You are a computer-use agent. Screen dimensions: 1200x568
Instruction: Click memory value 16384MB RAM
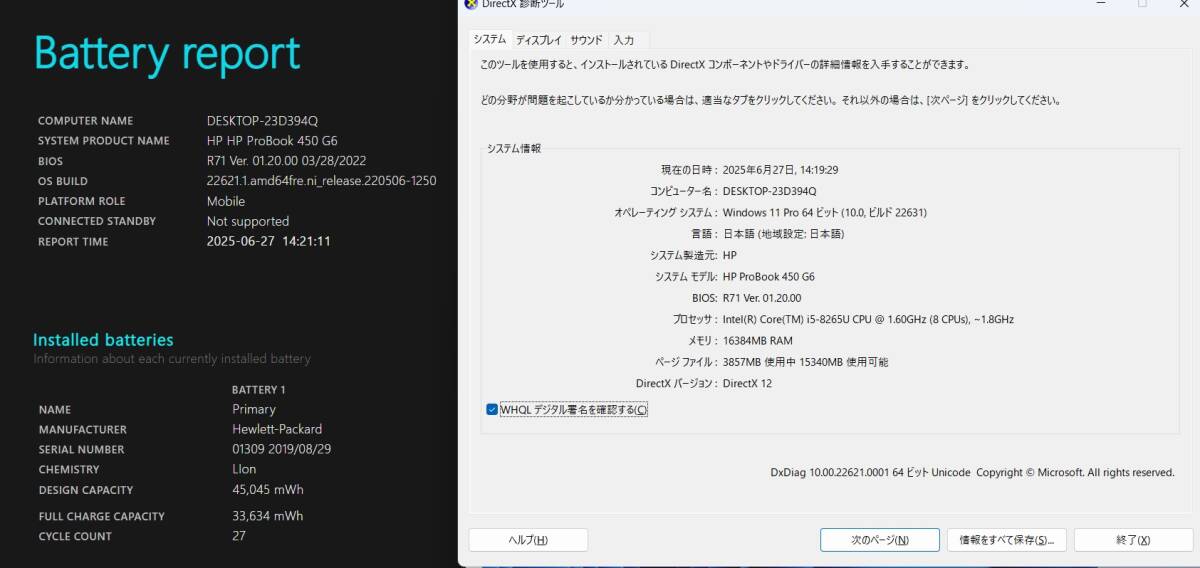click(x=757, y=340)
